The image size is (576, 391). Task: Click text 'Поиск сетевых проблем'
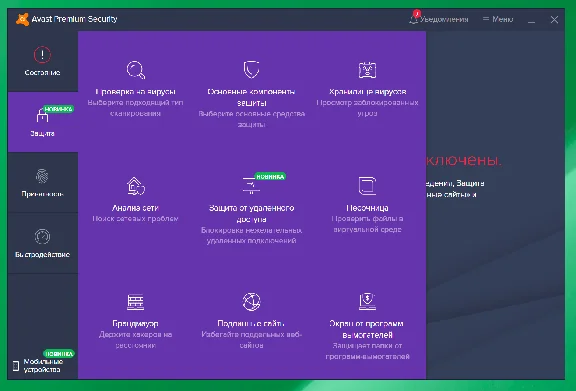point(135,219)
